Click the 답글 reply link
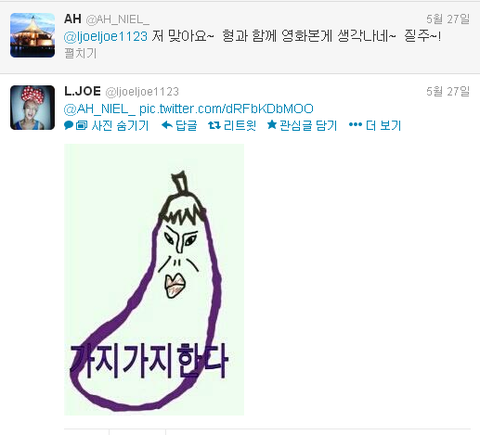 point(186,125)
